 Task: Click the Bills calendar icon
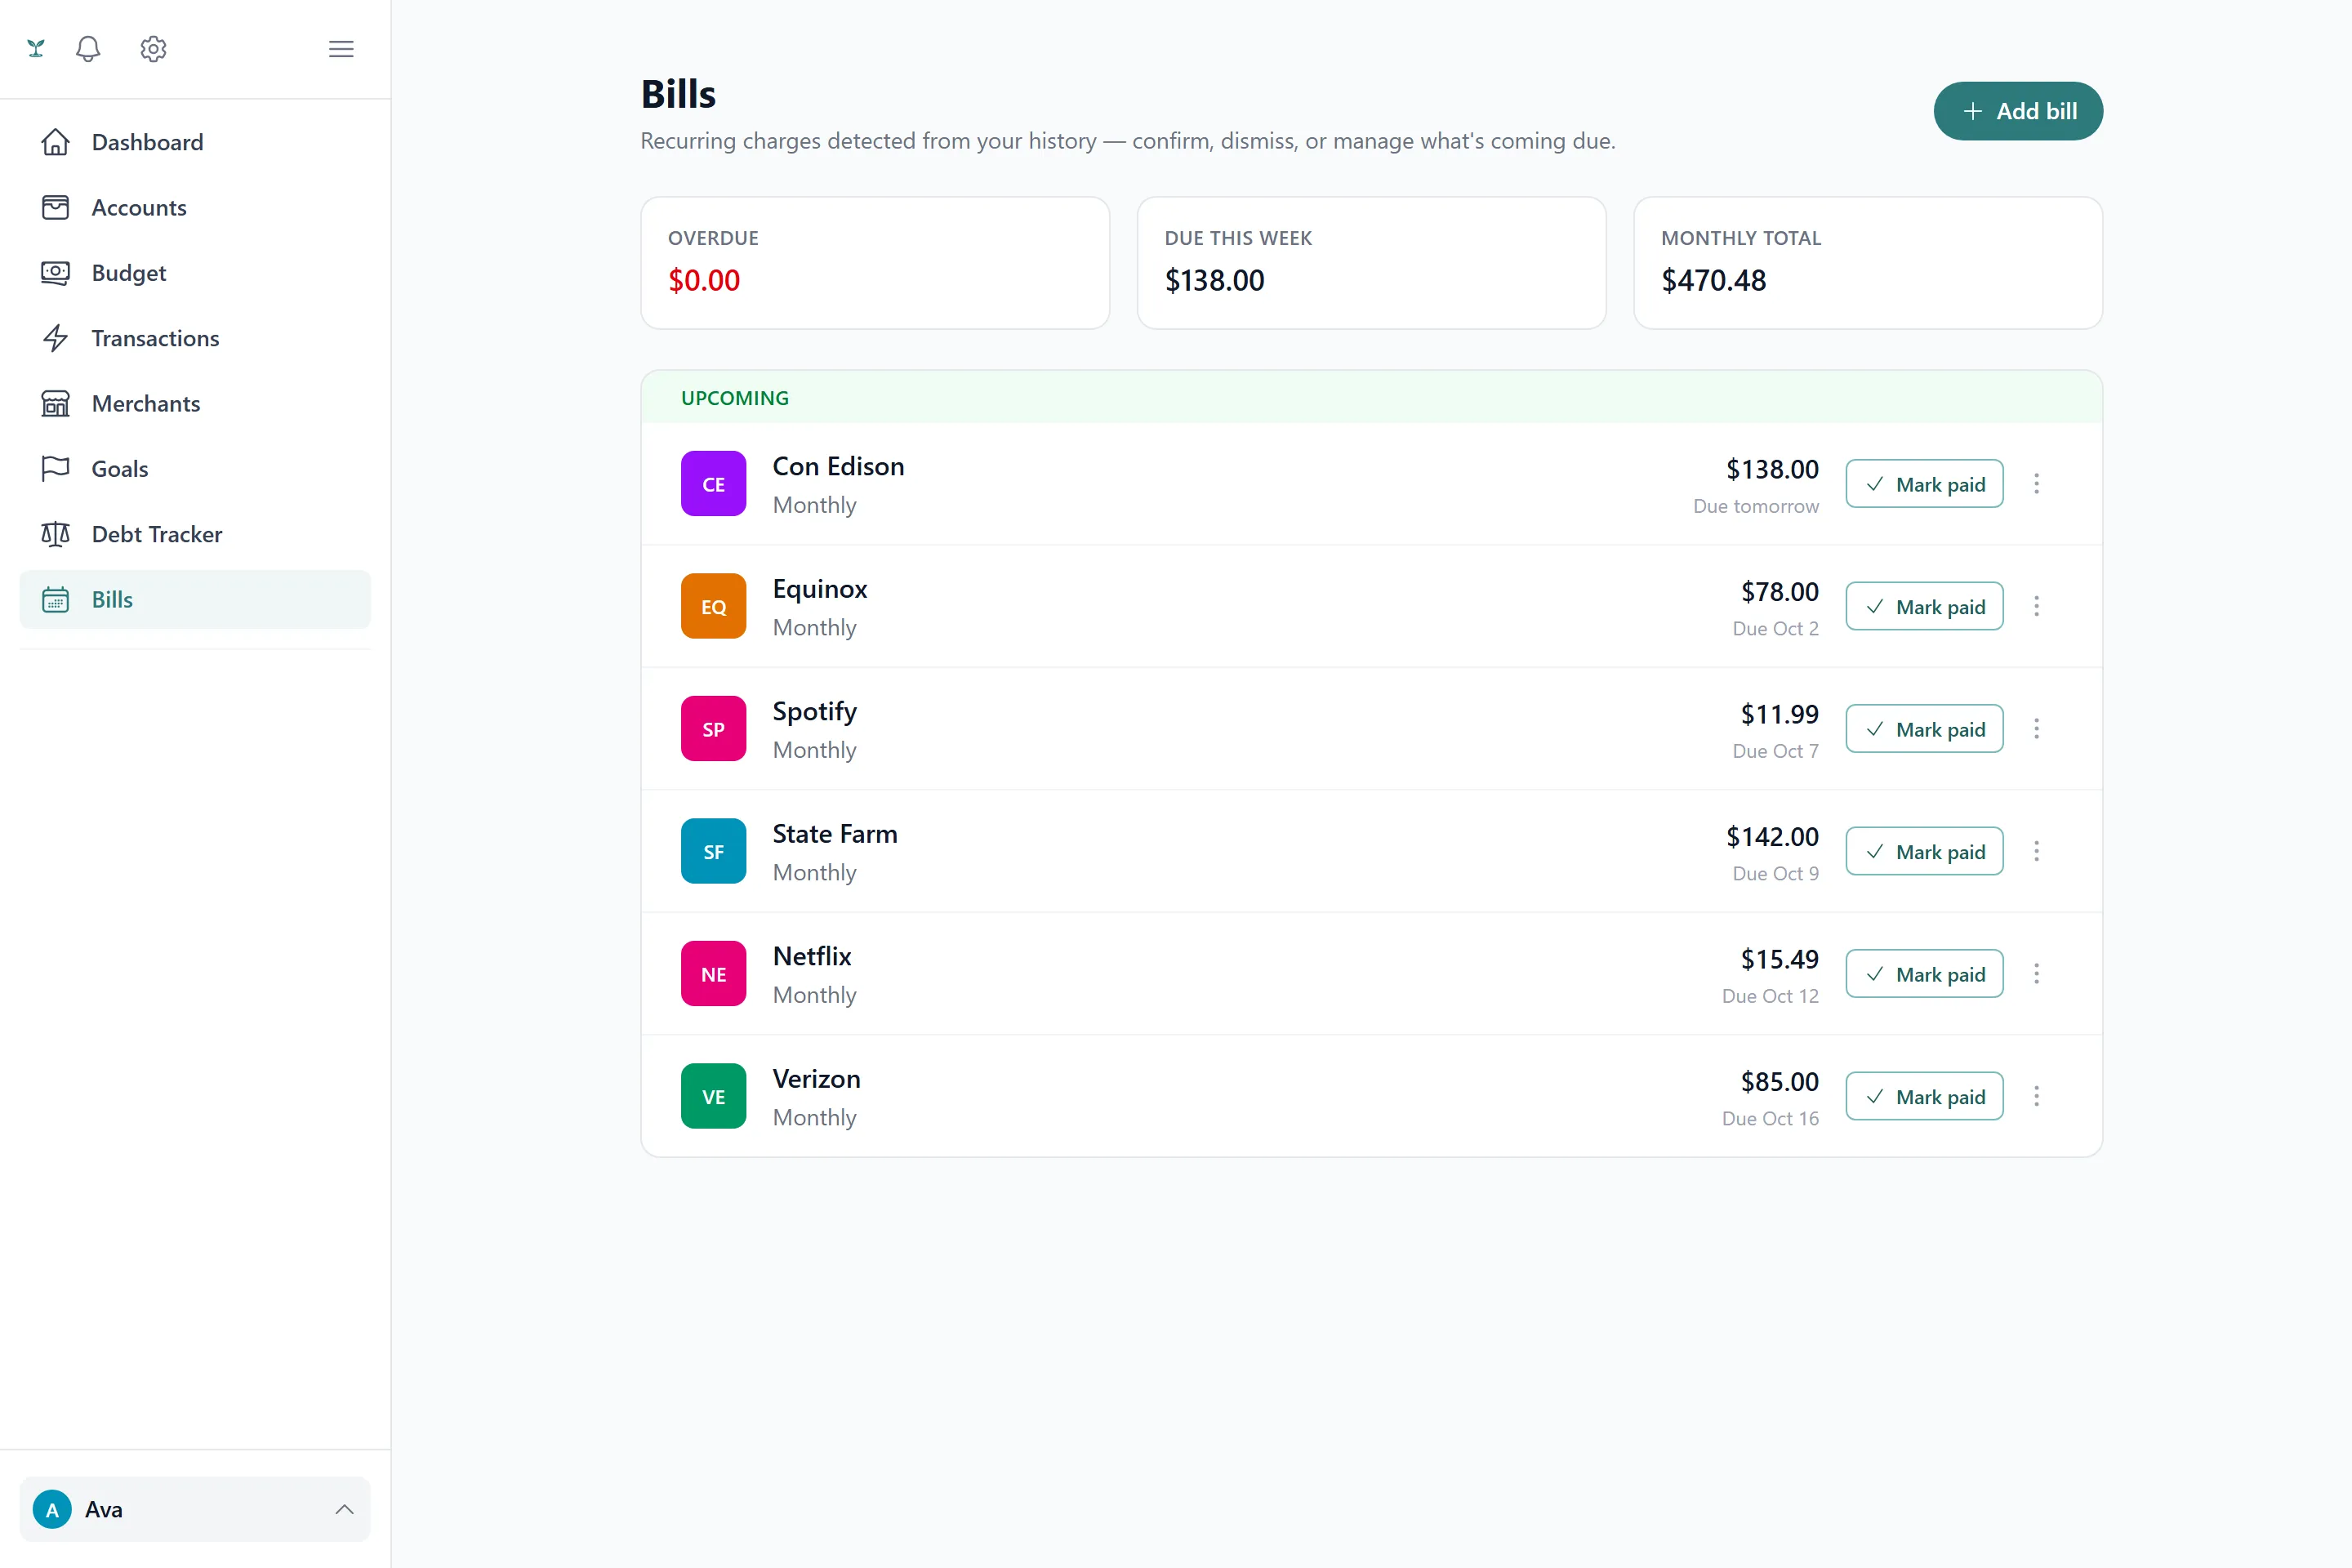[56, 599]
